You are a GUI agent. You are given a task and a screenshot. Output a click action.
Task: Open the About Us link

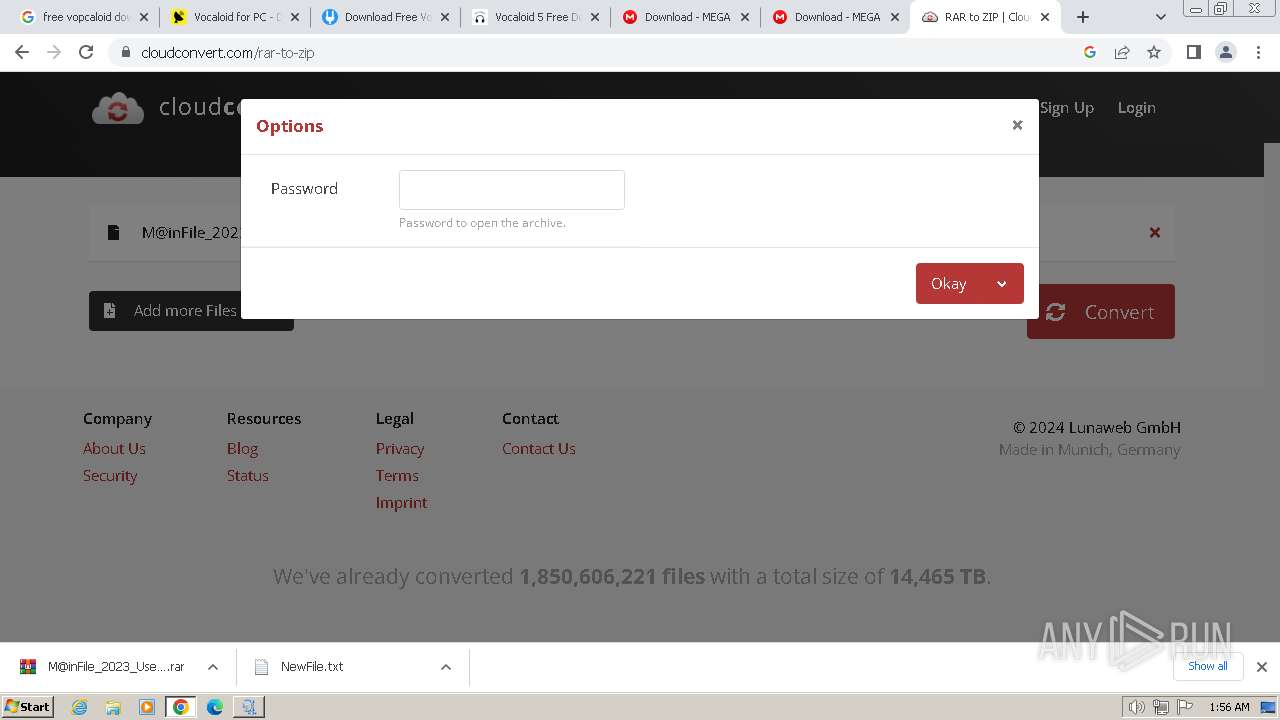[114, 448]
